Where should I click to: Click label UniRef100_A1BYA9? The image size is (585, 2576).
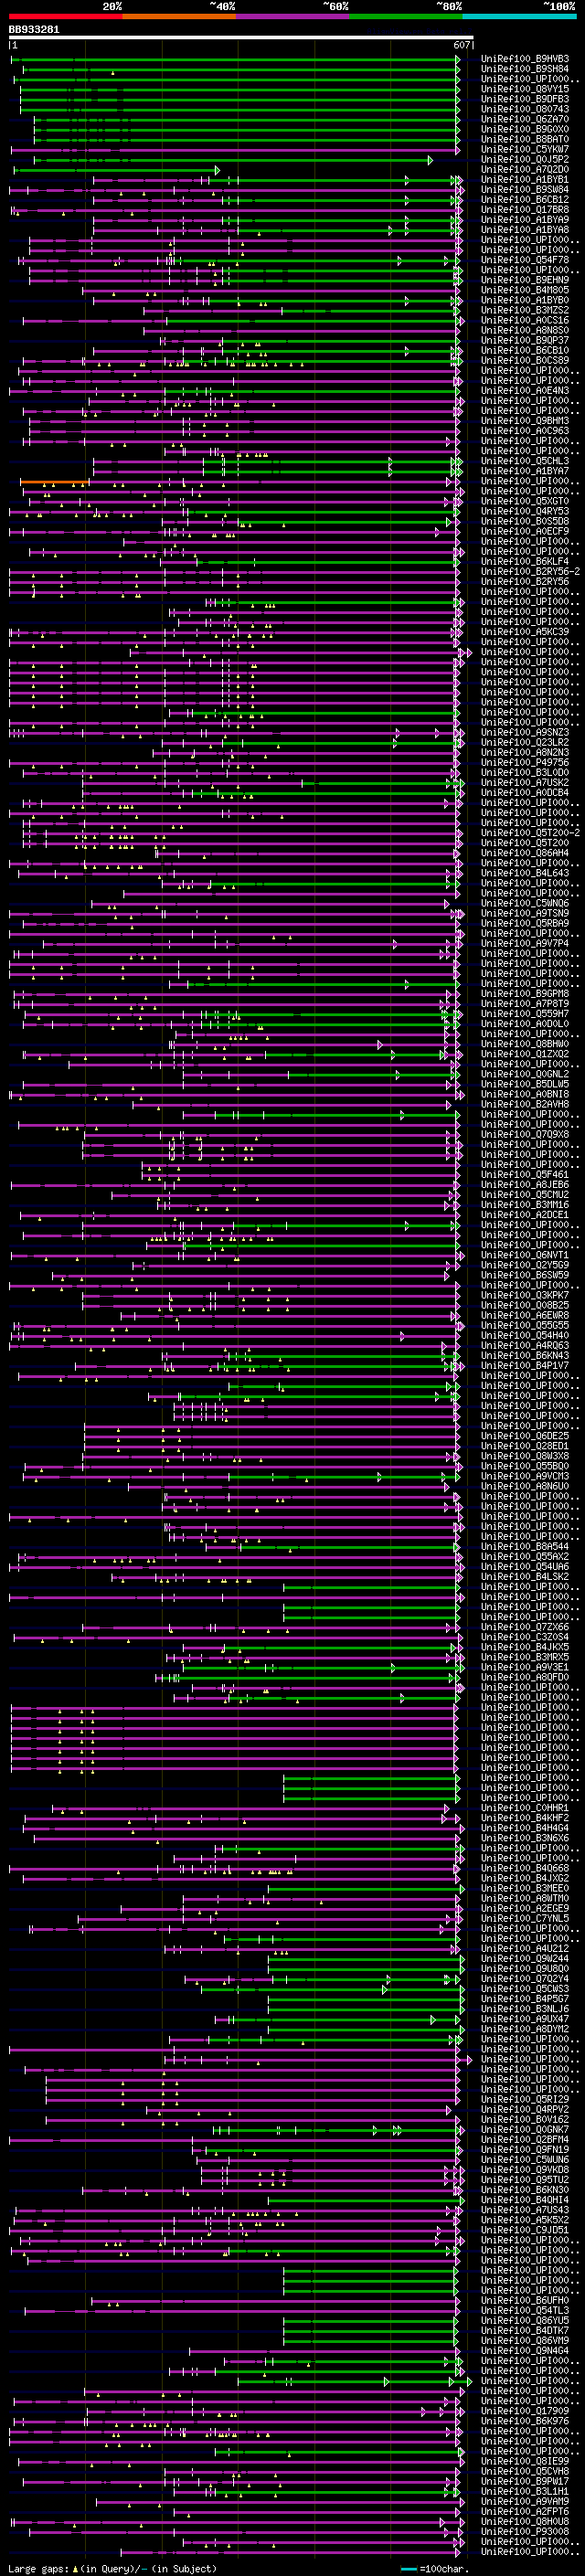[x=525, y=219]
